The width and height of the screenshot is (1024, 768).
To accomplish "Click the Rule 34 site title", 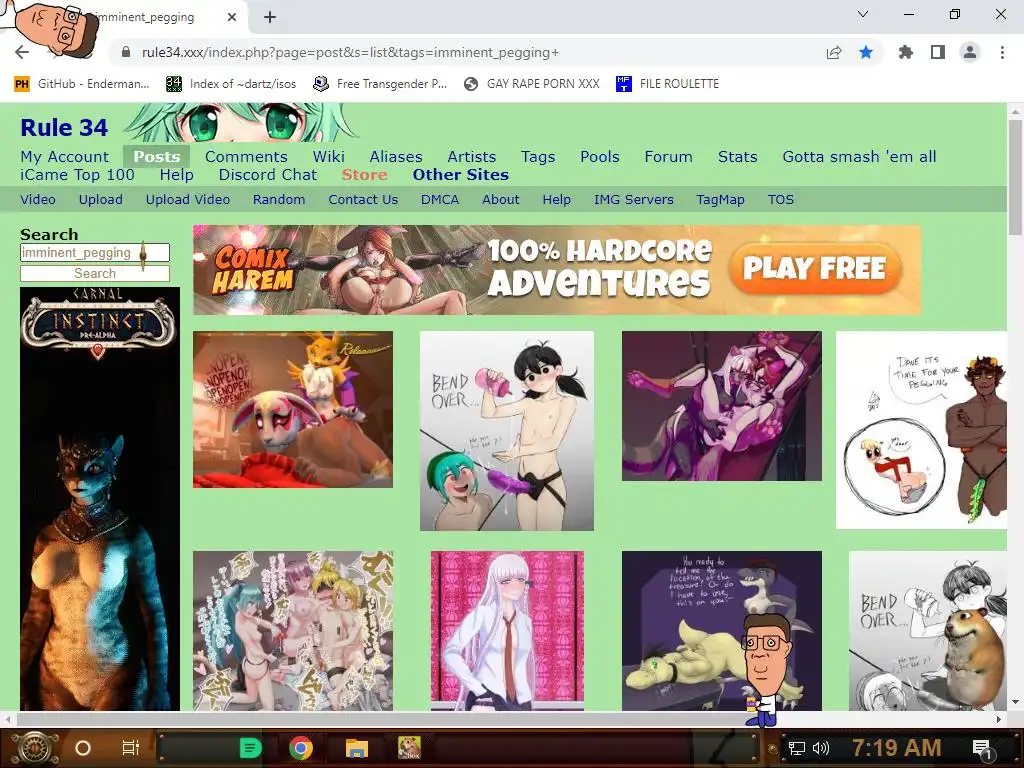I will pyautogui.click(x=64, y=127).
